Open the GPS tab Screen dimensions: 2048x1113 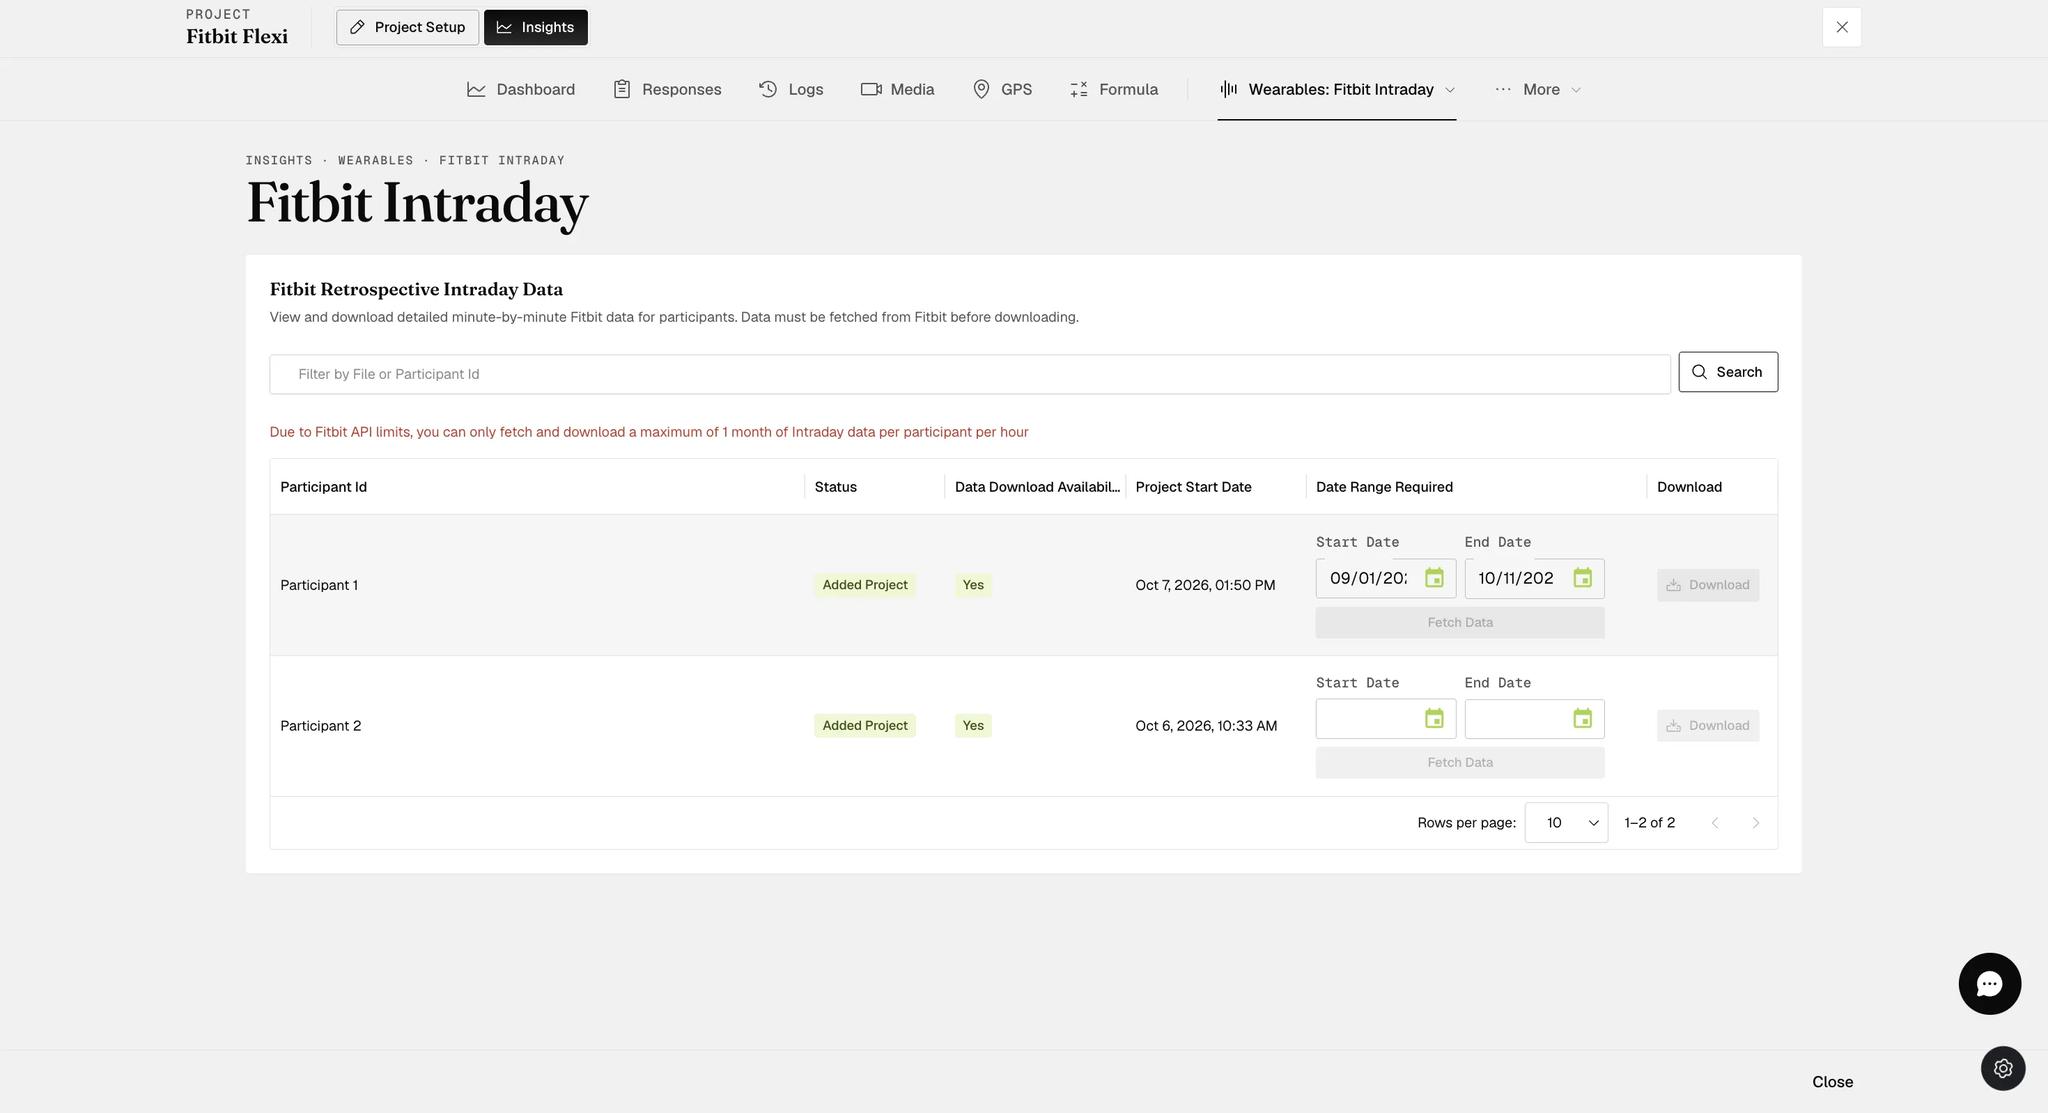pos(1002,89)
